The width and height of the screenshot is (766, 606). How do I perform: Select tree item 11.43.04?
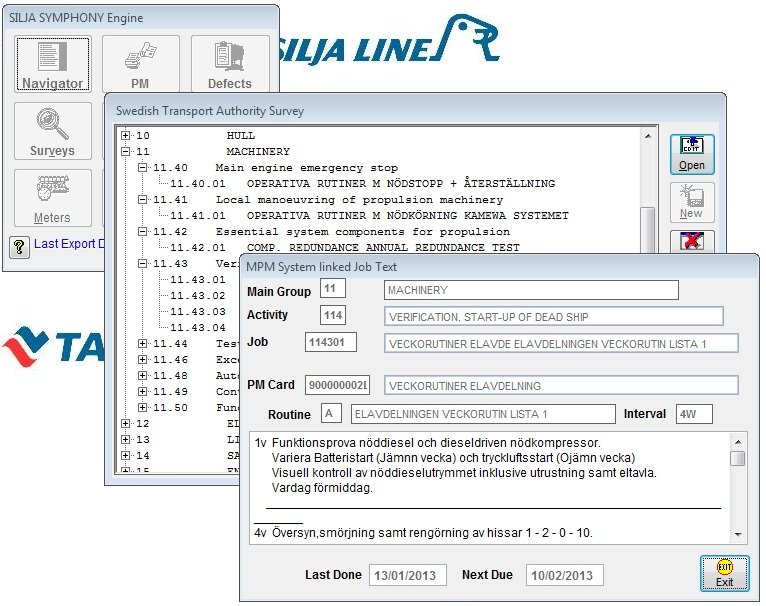pyautogui.click(x=198, y=328)
